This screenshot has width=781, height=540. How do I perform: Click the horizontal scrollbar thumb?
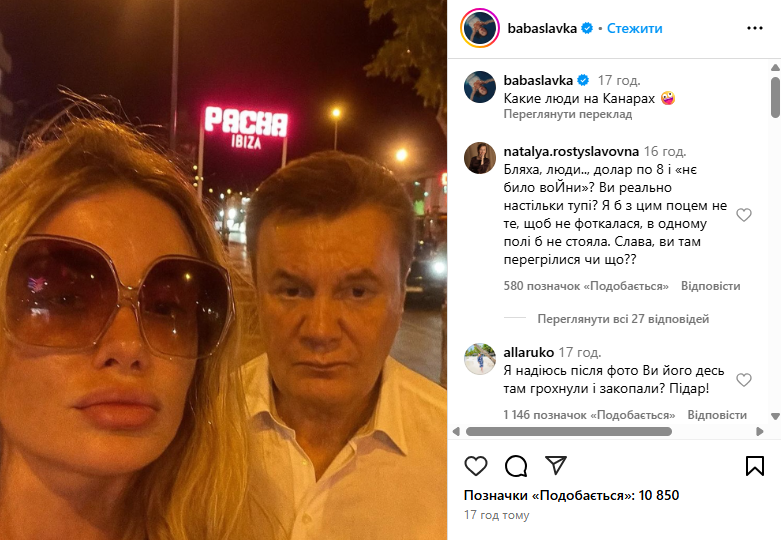(x=569, y=431)
